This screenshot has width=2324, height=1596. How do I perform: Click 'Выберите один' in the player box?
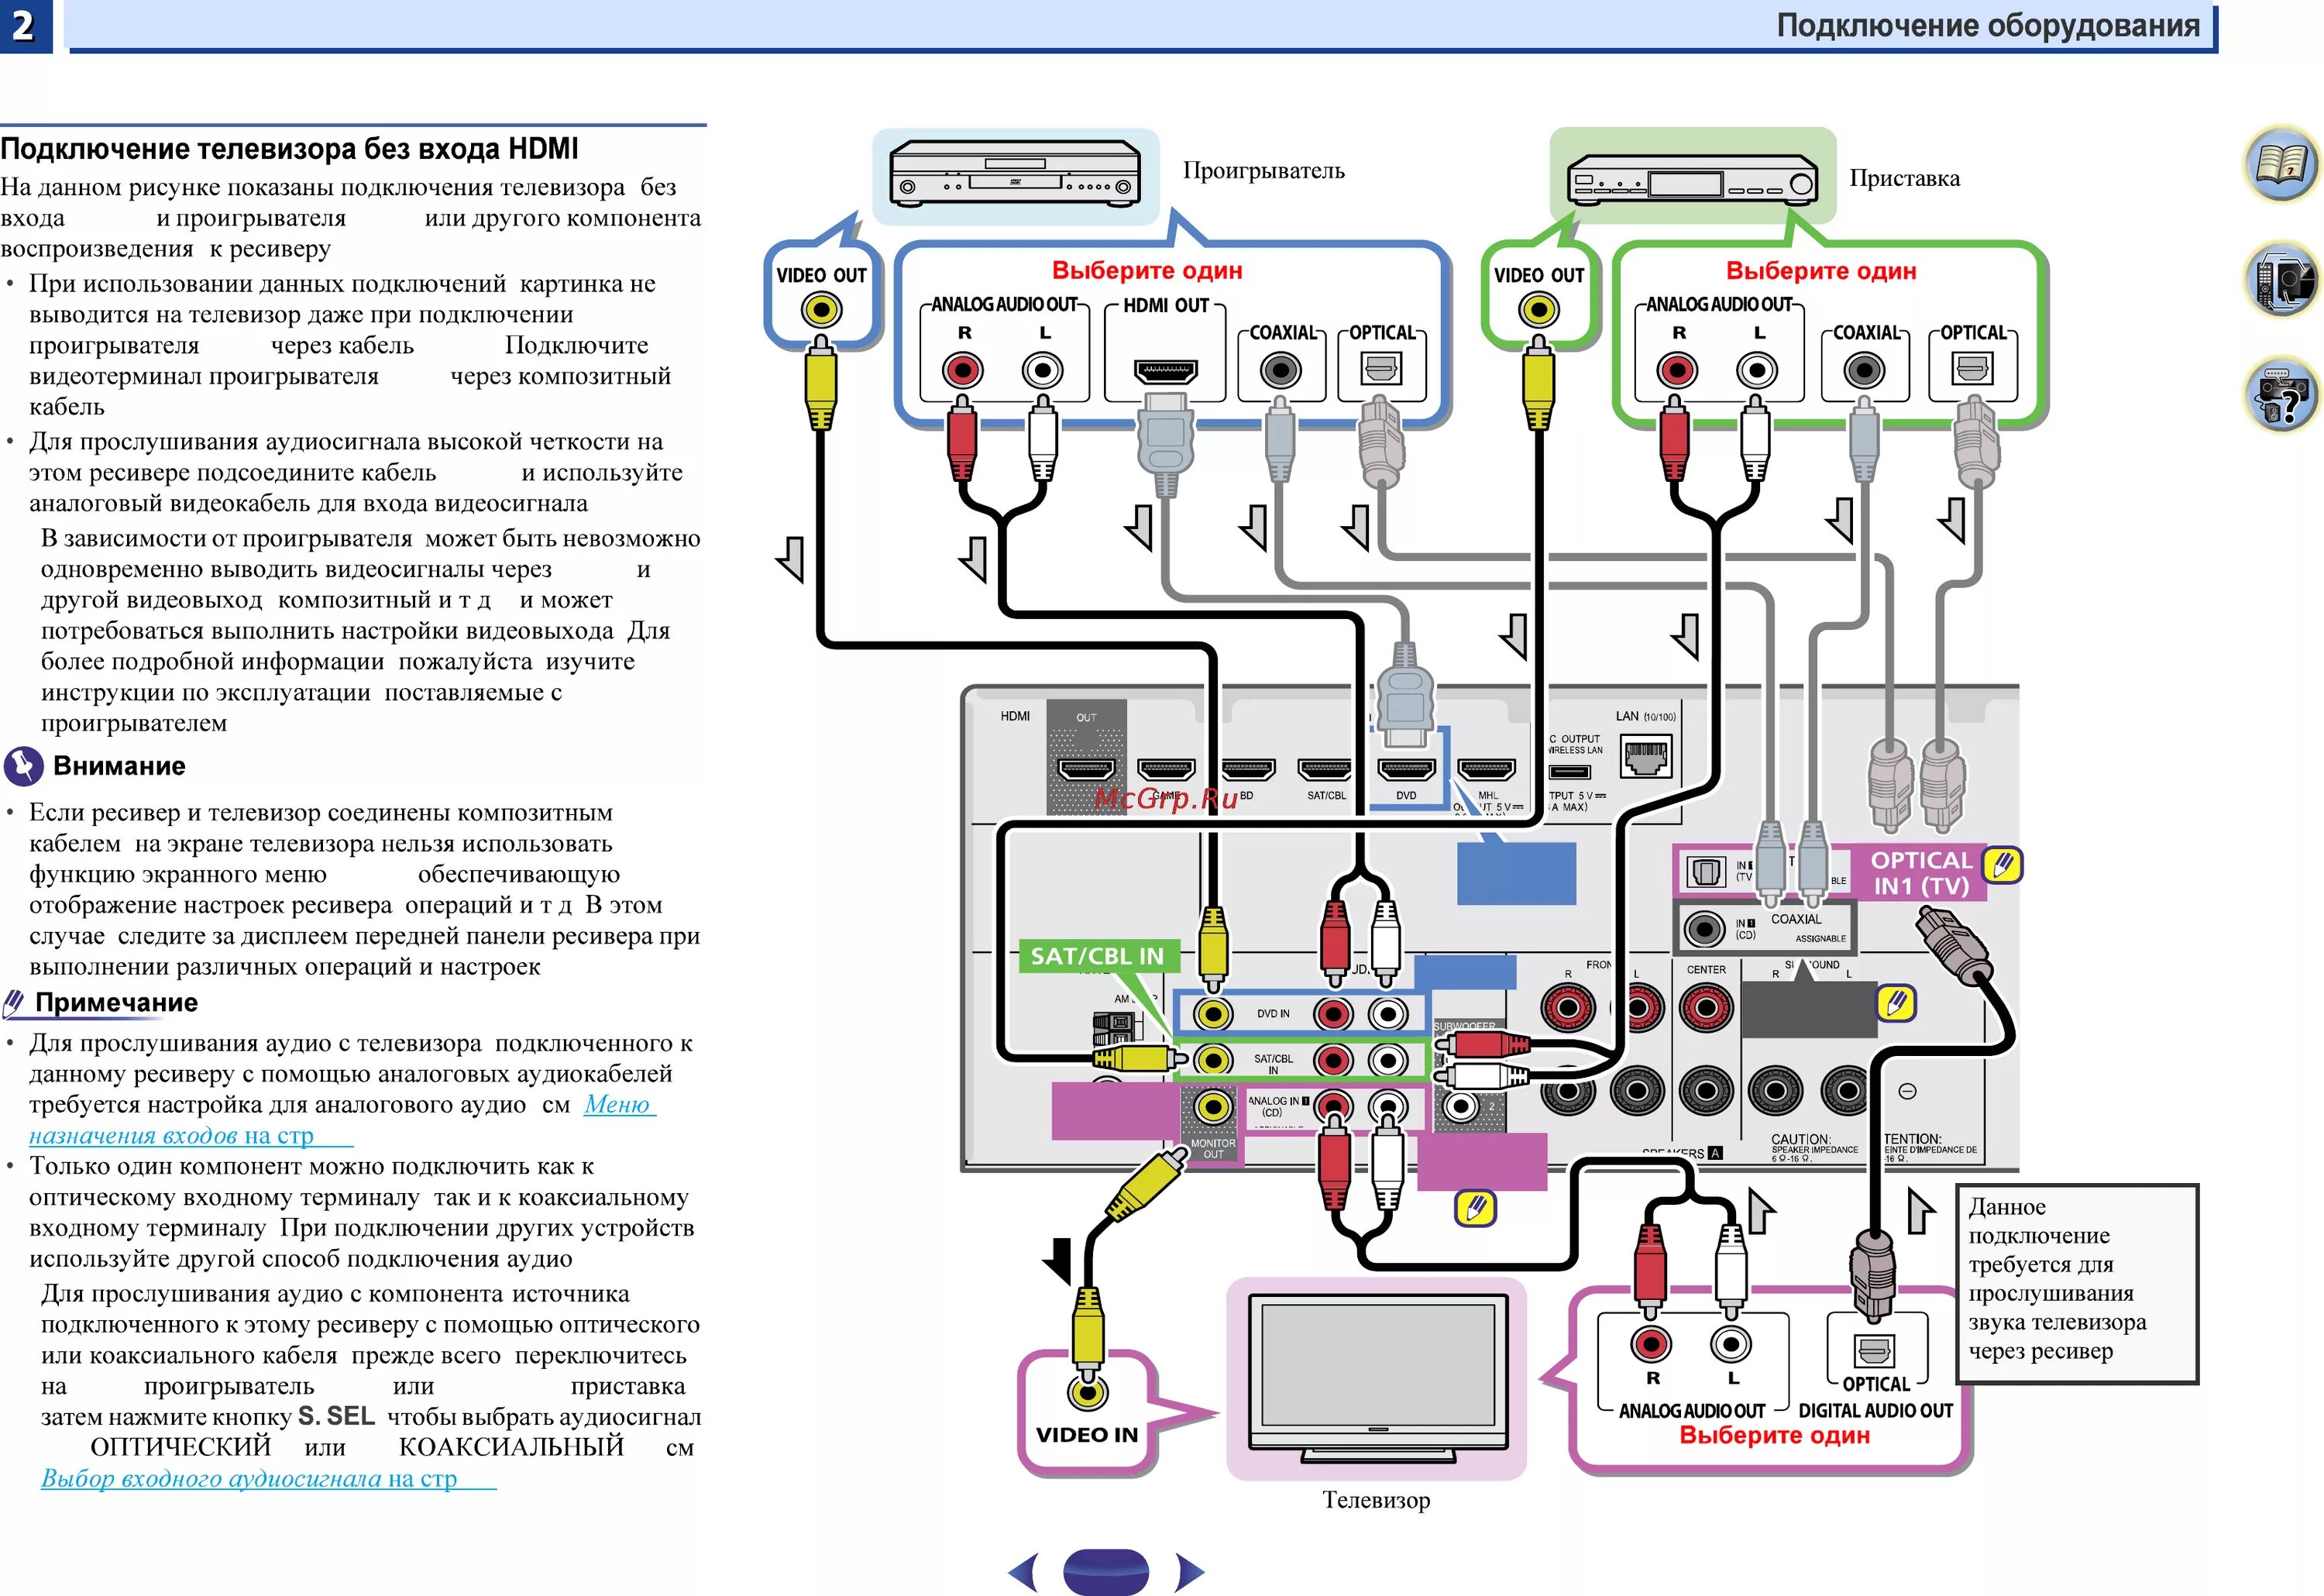(x=1147, y=271)
